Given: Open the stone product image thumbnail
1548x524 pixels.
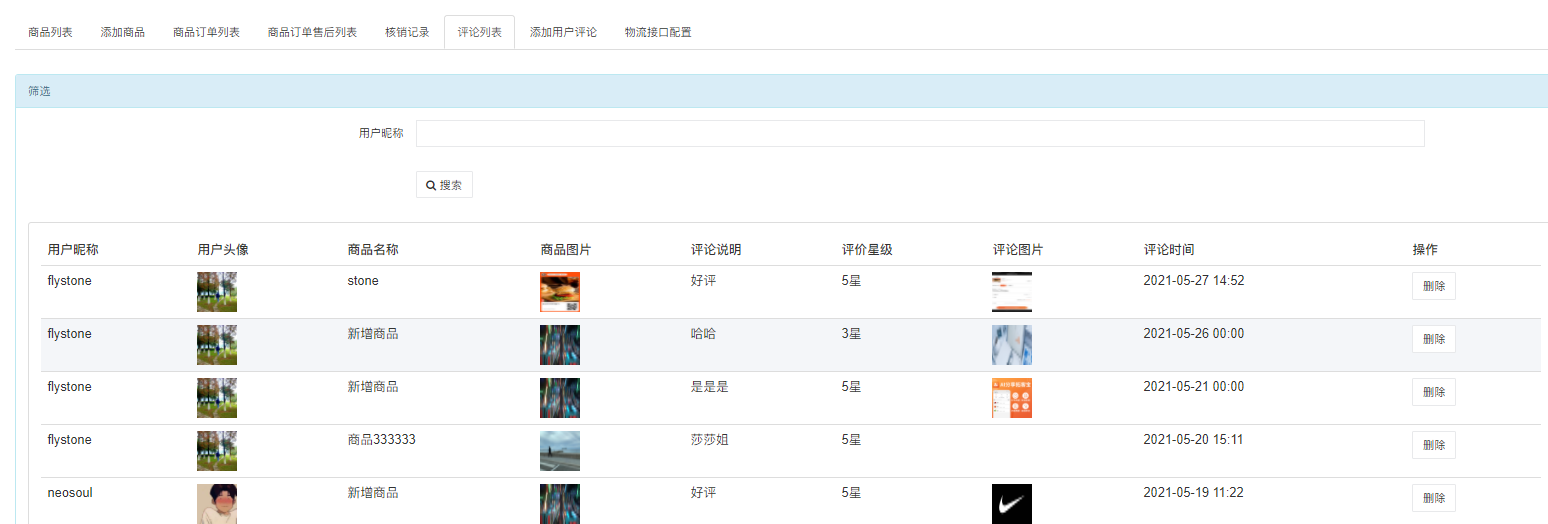Looking at the screenshot, I should 559,292.
